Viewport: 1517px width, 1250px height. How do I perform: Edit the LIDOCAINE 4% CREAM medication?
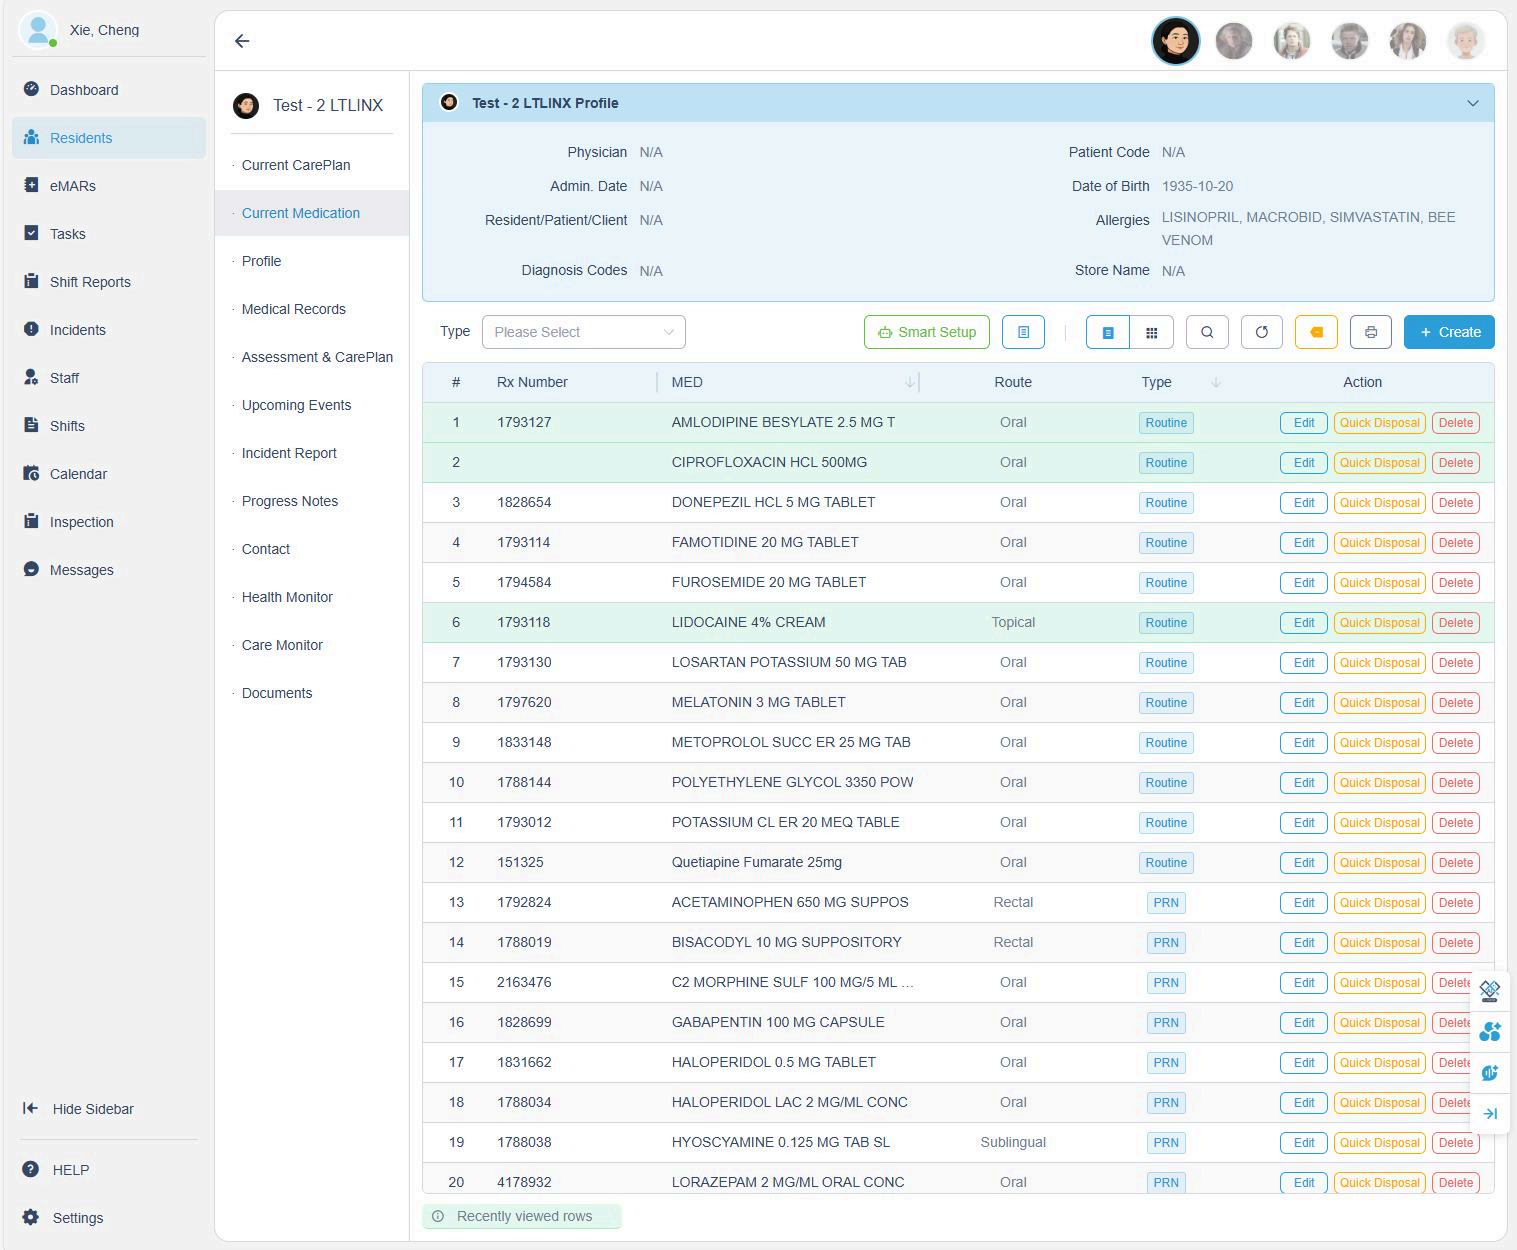click(x=1303, y=622)
